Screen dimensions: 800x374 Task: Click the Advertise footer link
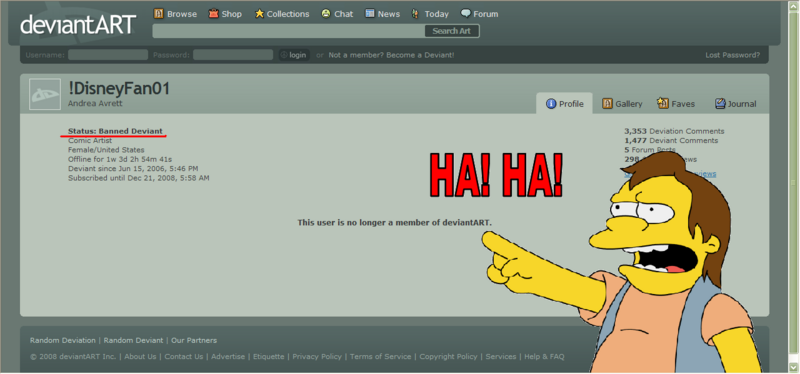coord(228,357)
